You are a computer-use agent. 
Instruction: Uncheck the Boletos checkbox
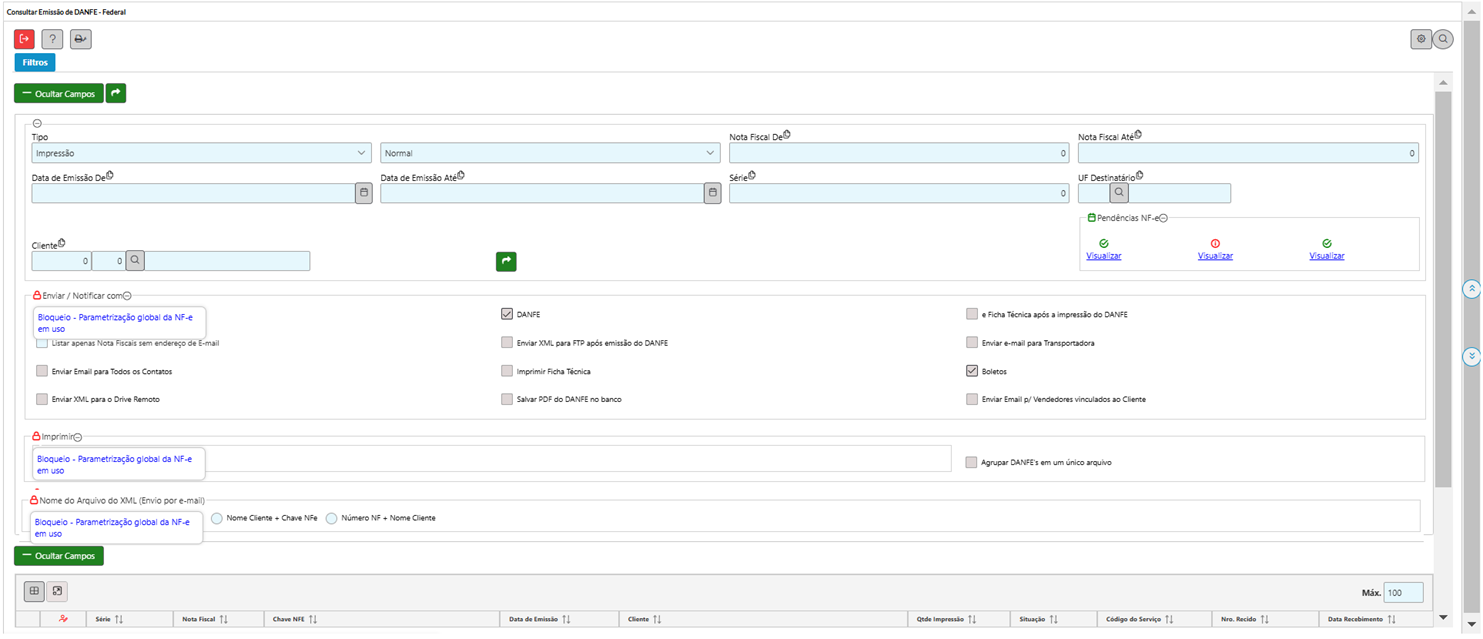(x=972, y=371)
